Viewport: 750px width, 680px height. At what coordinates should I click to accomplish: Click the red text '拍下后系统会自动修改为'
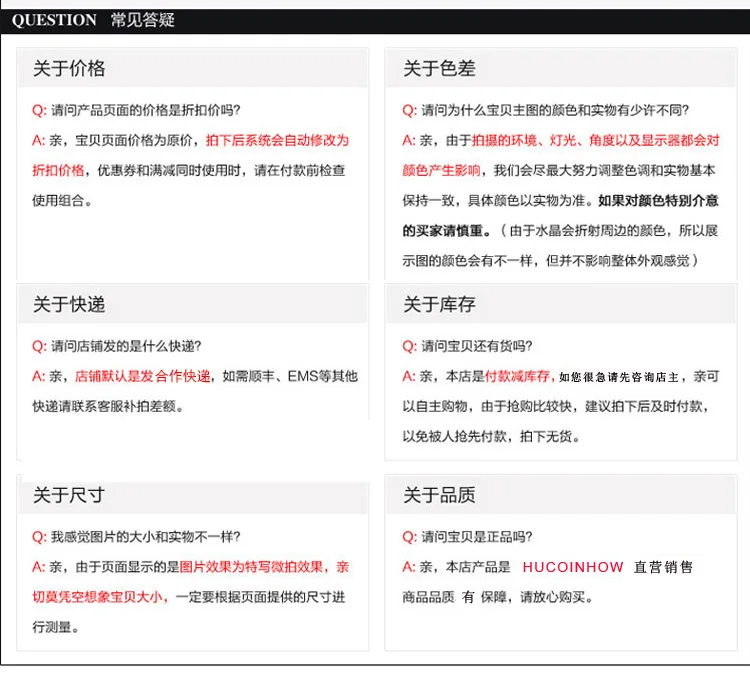[x=277, y=141]
